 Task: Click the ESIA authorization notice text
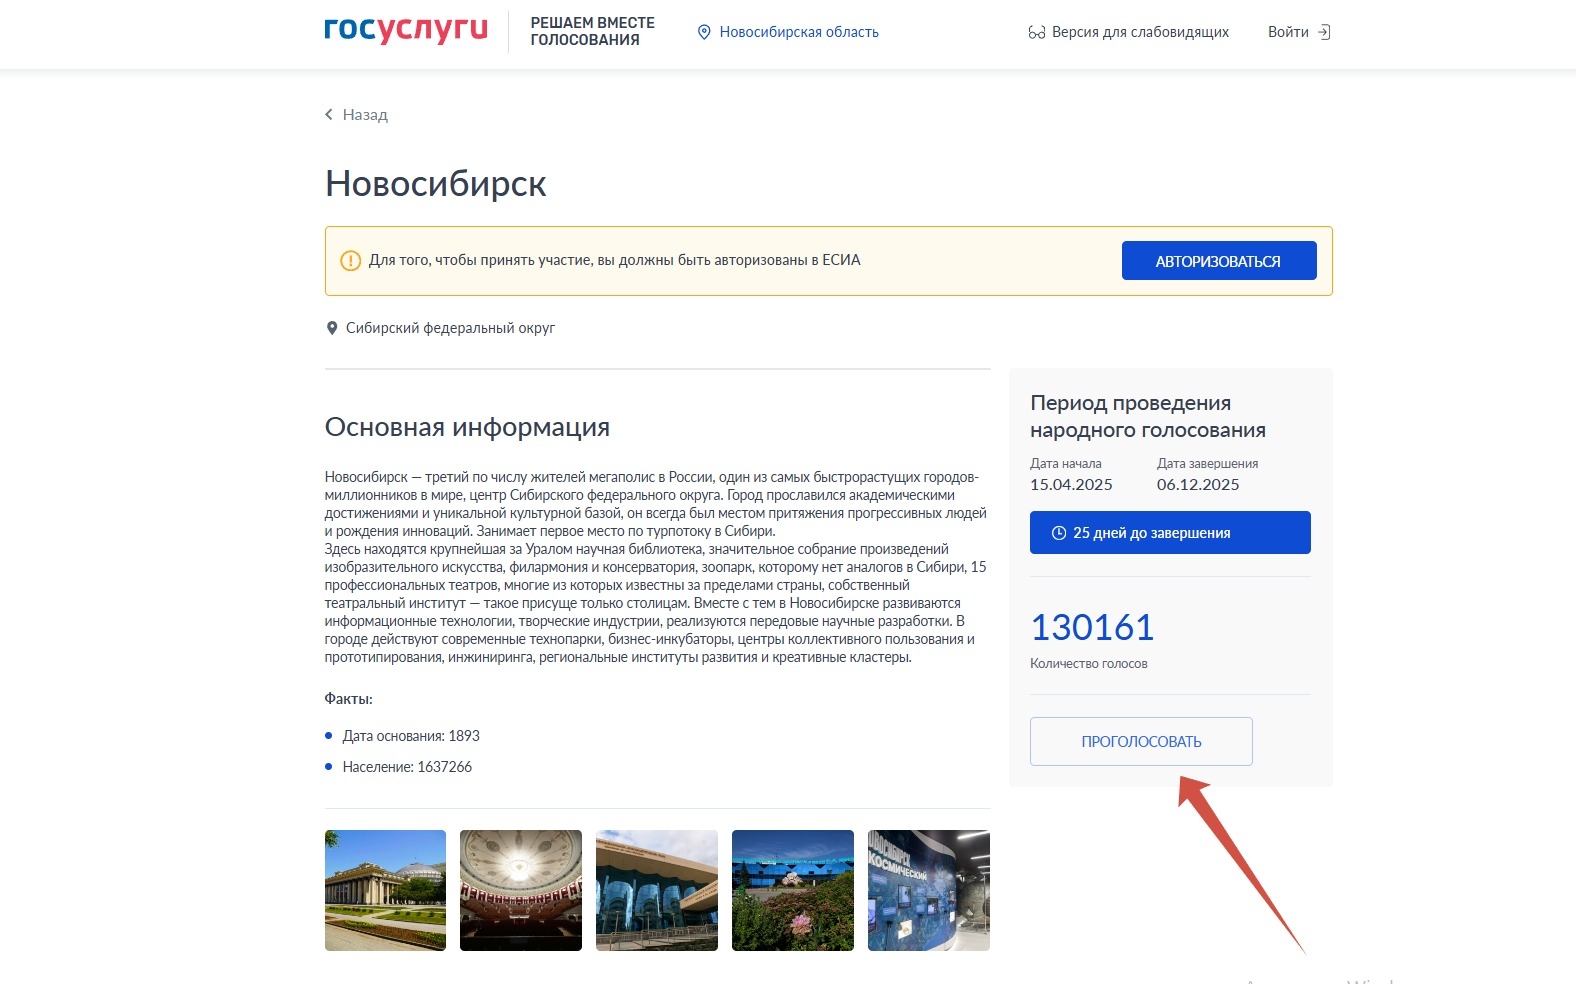pyautogui.click(x=615, y=260)
